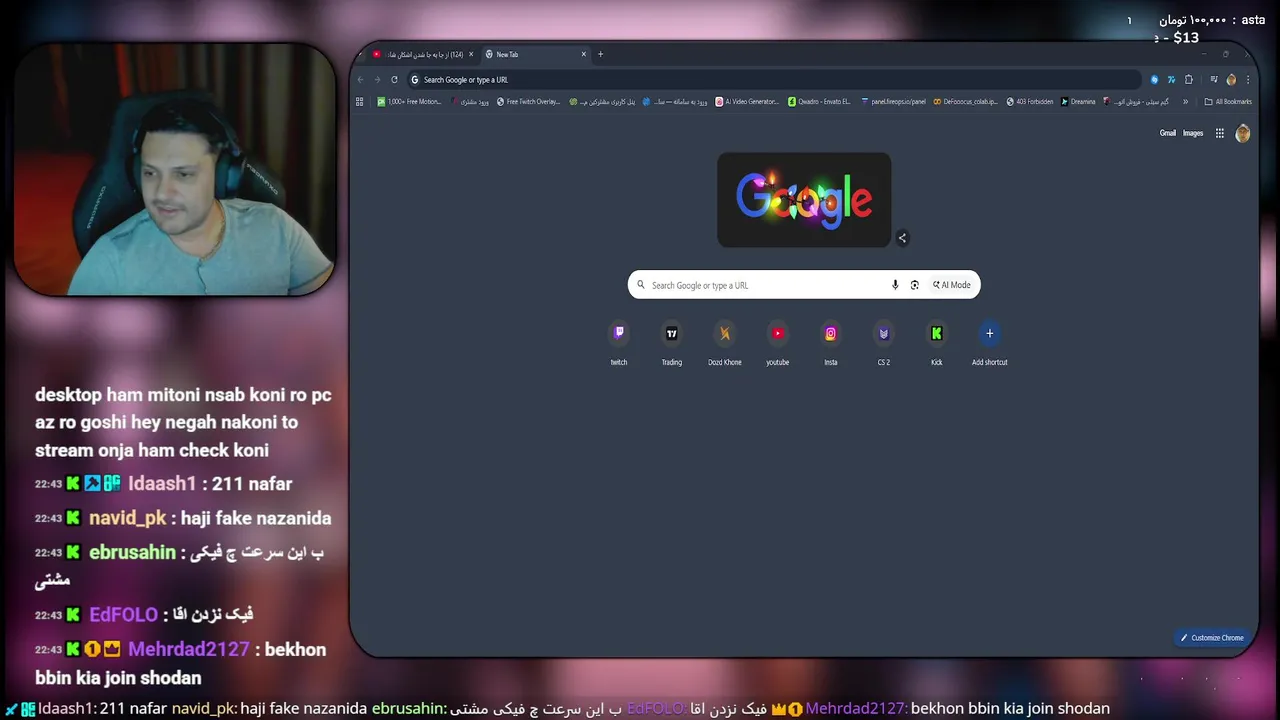Screen dimensions: 1280x720
Task: Click the streamer webcam feed
Action: 174,170
